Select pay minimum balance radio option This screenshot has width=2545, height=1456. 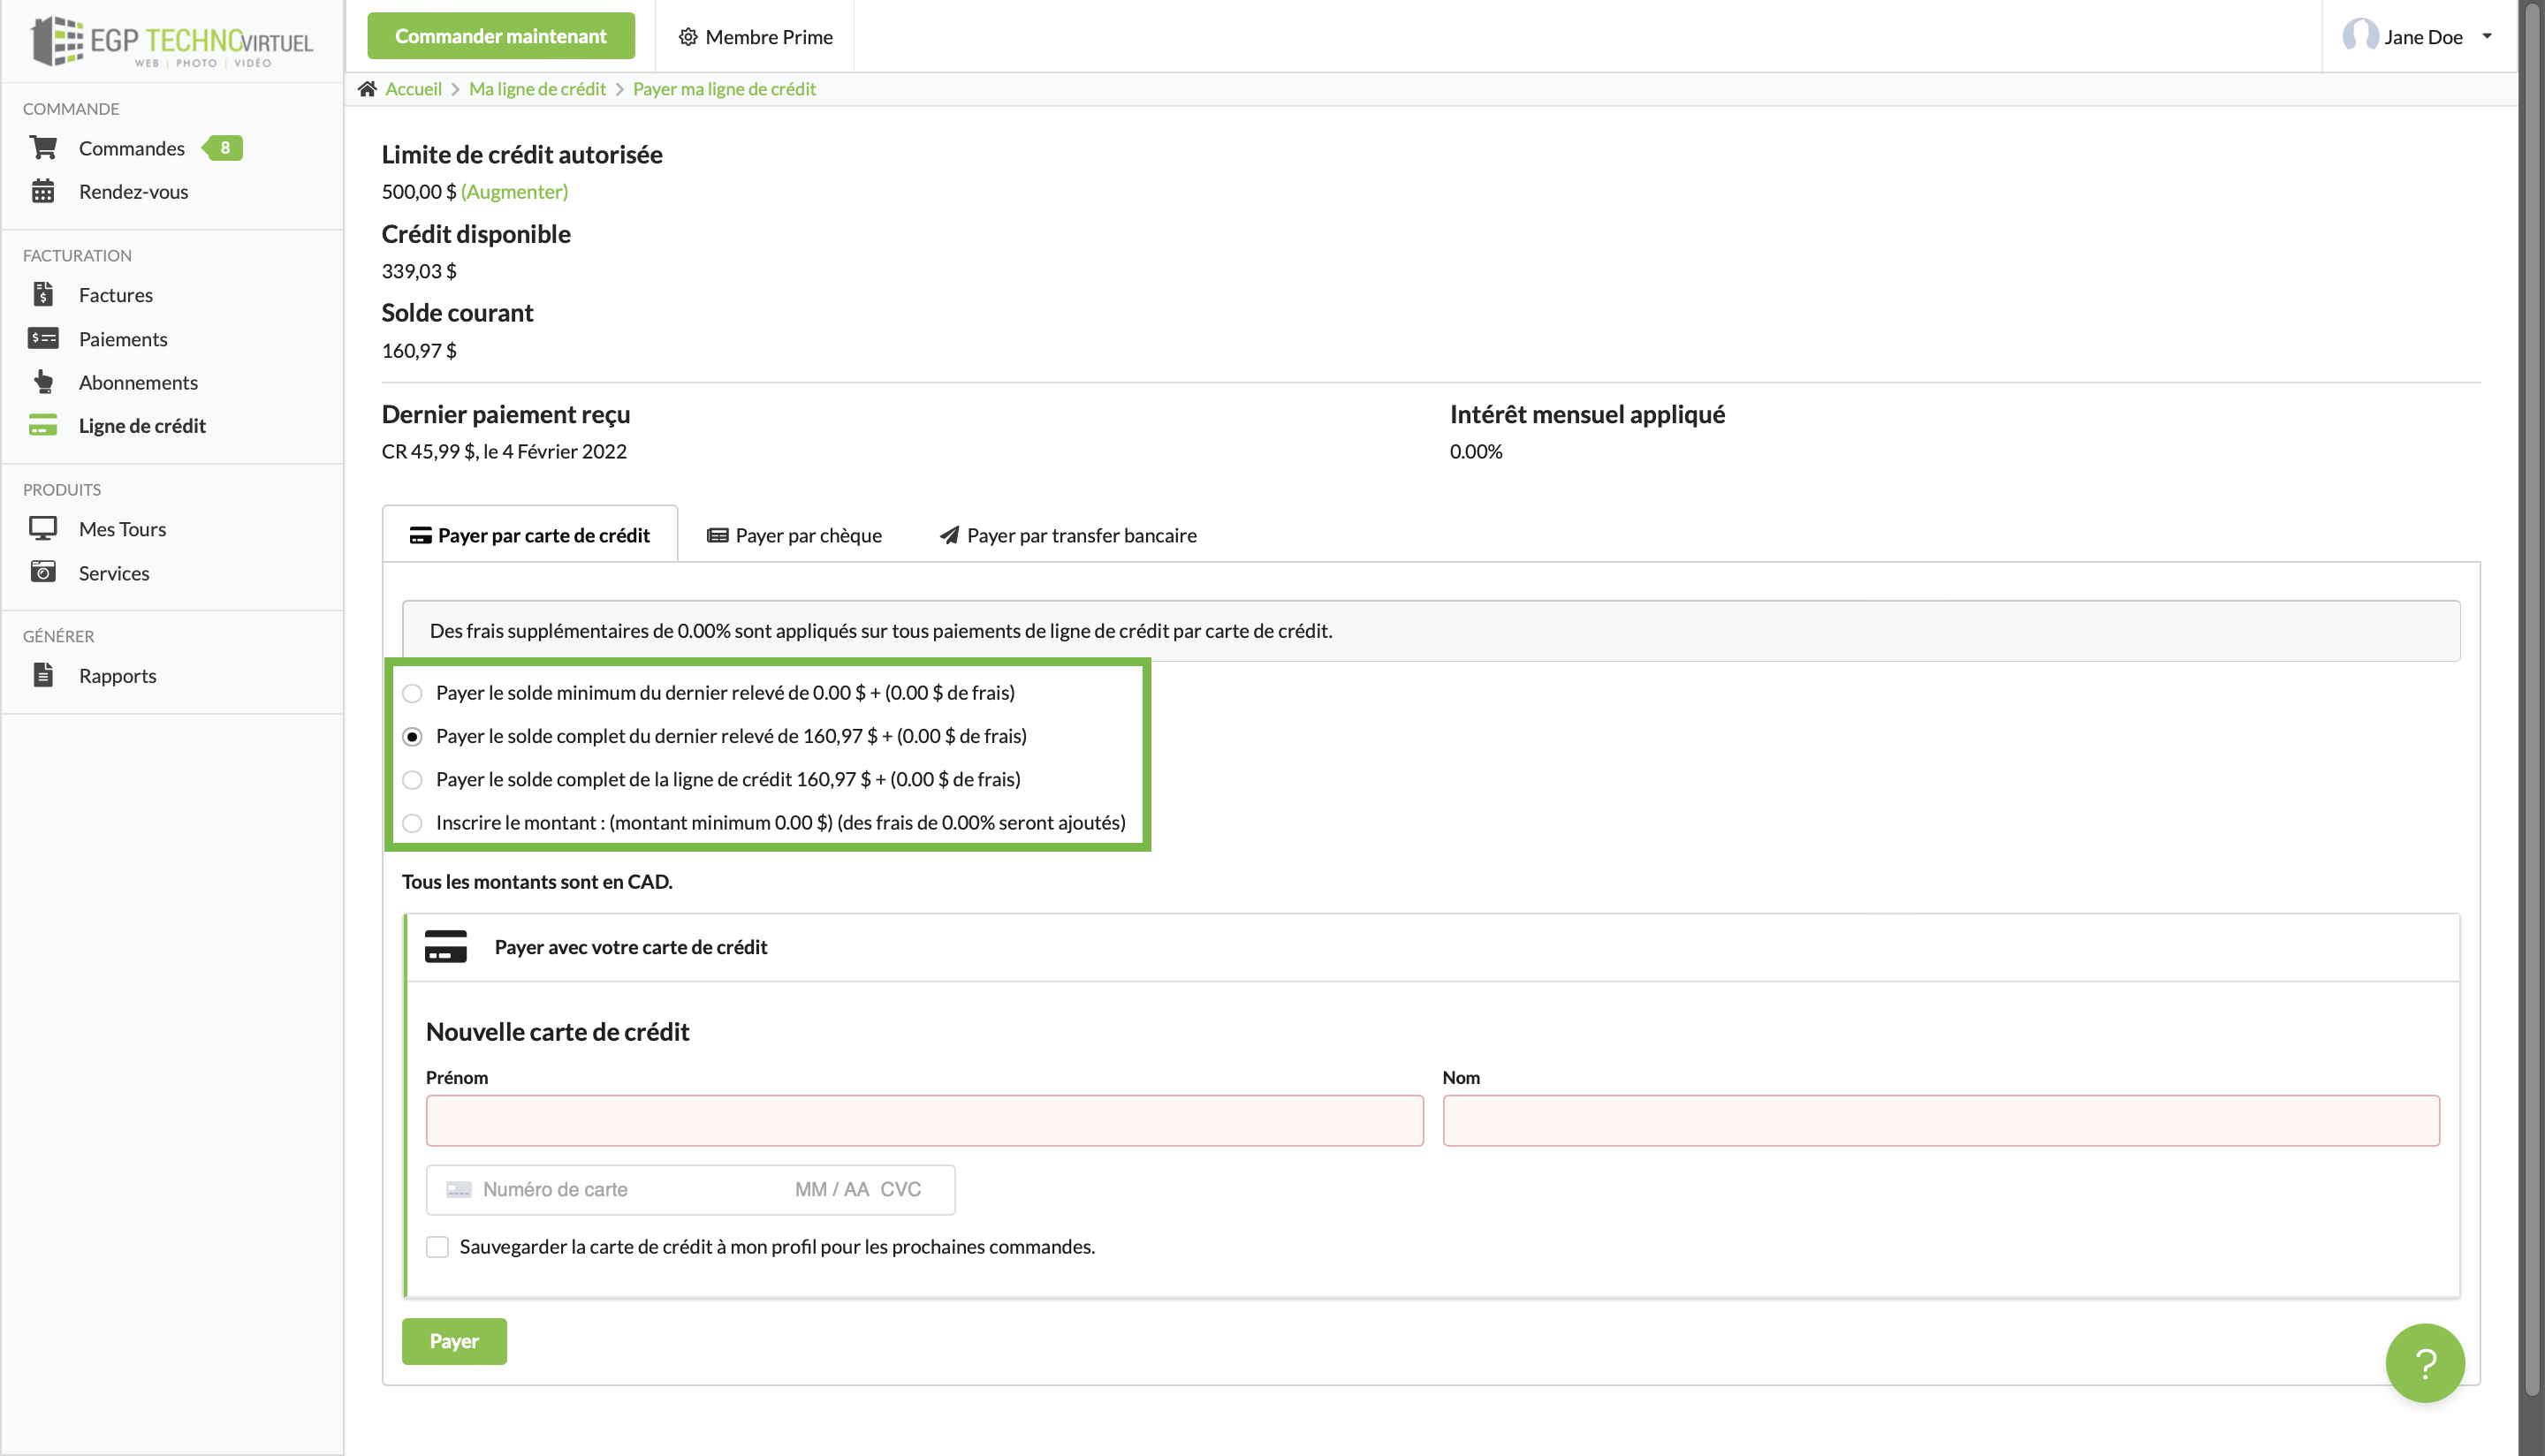coord(412,693)
